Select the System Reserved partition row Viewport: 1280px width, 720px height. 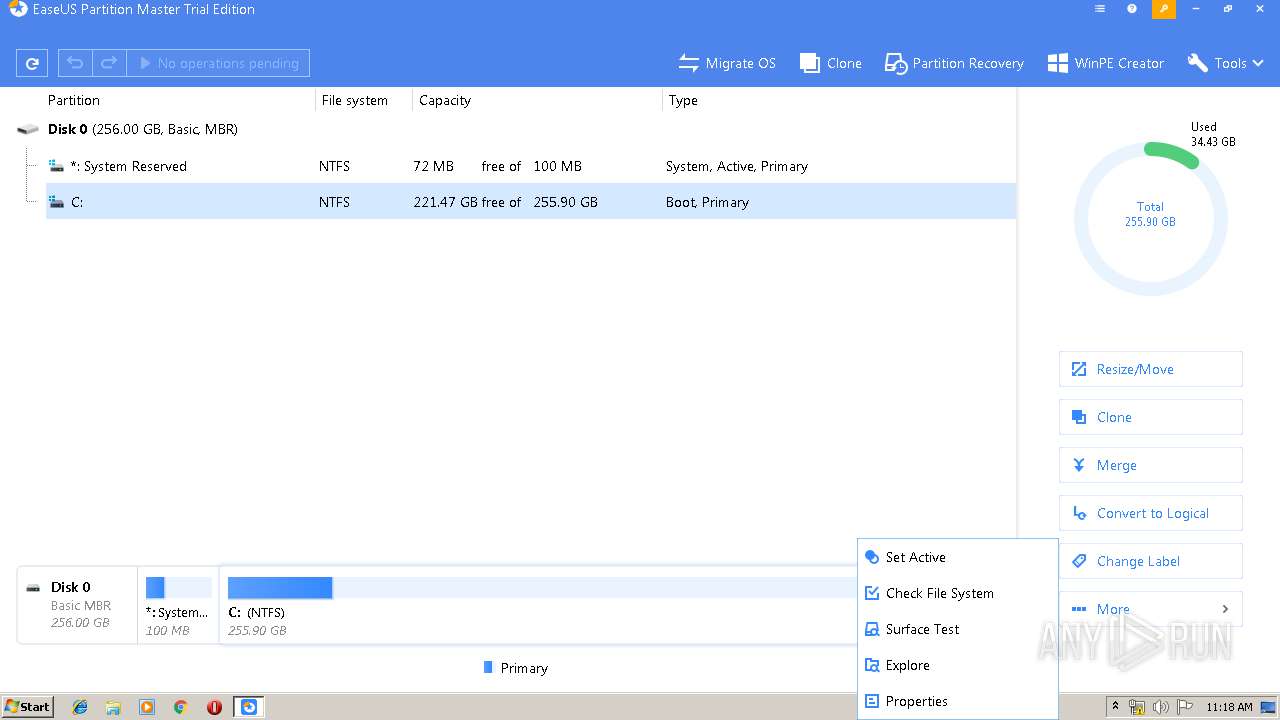coord(531,166)
